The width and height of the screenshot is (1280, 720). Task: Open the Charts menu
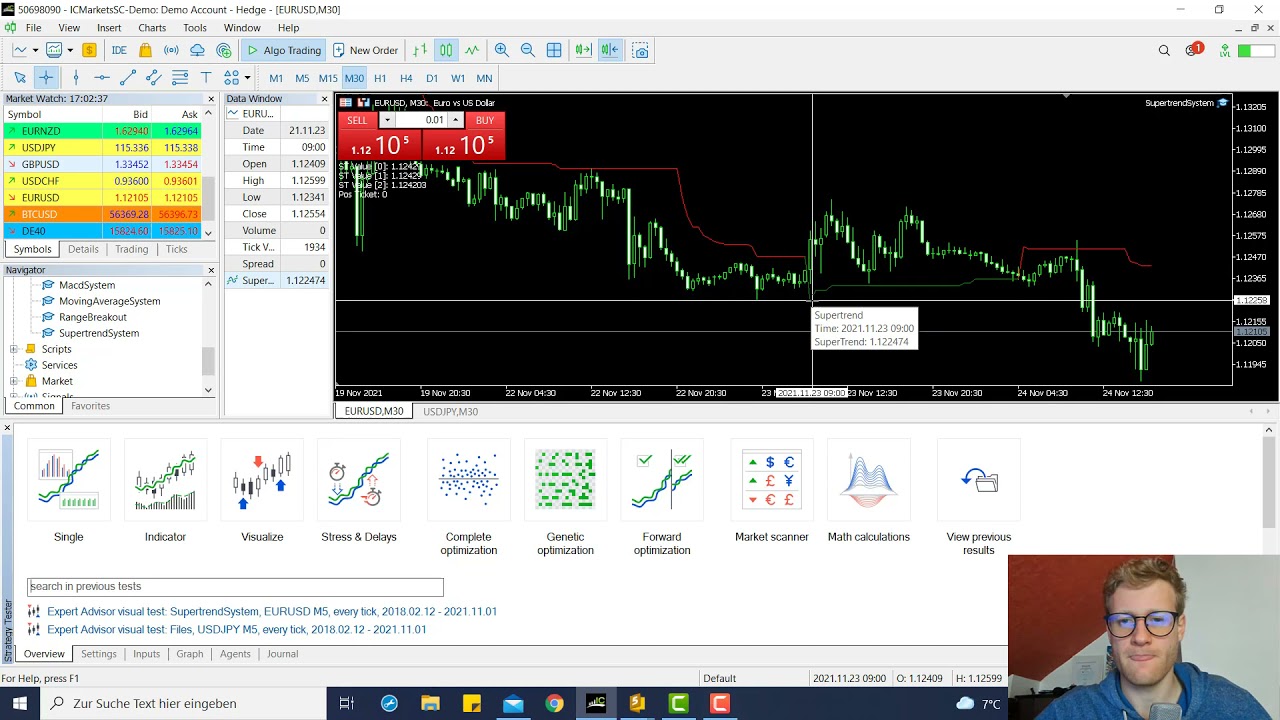(x=152, y=28)
